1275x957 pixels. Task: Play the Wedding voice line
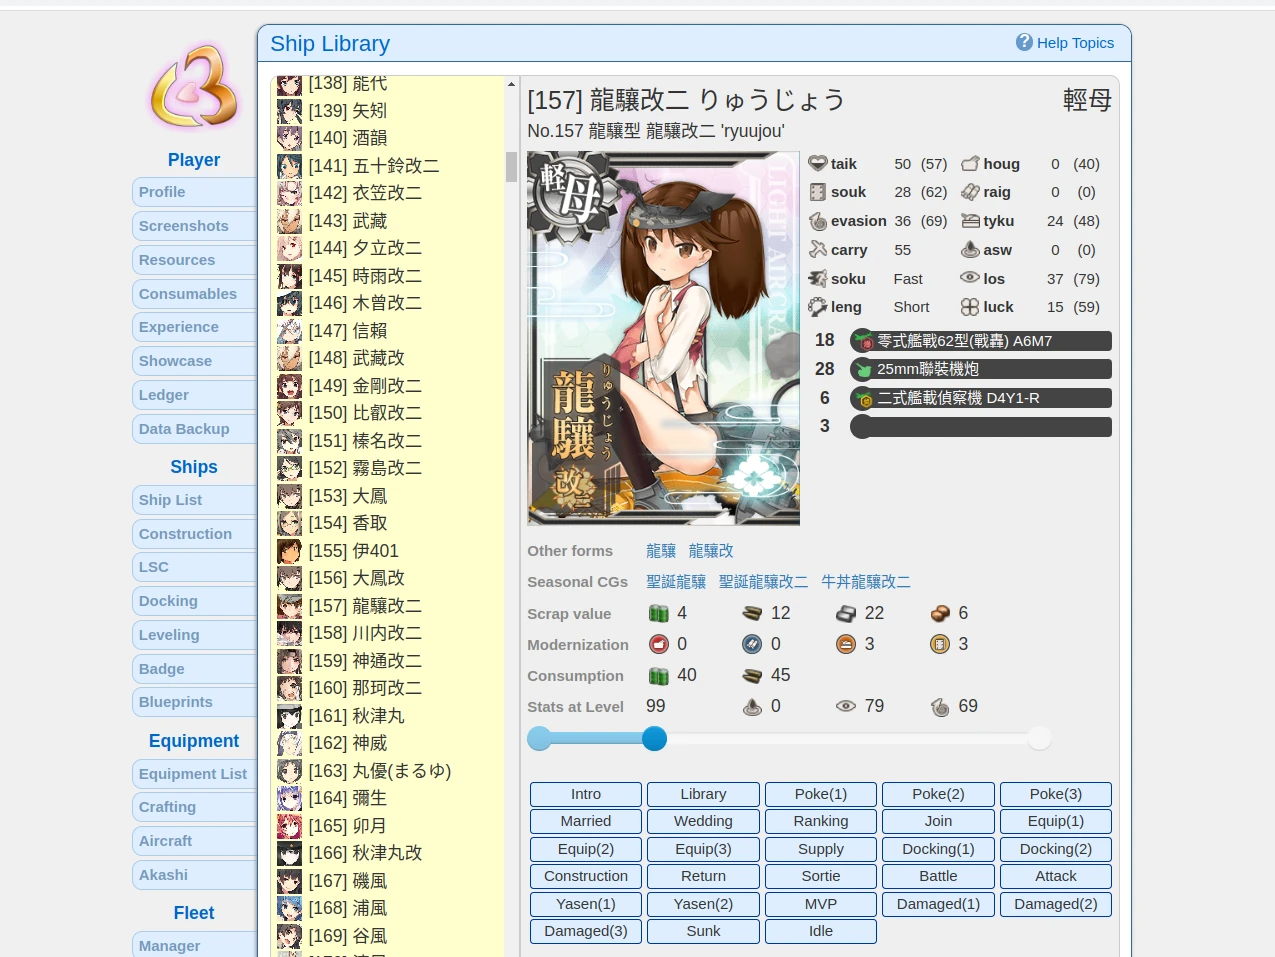703,821
